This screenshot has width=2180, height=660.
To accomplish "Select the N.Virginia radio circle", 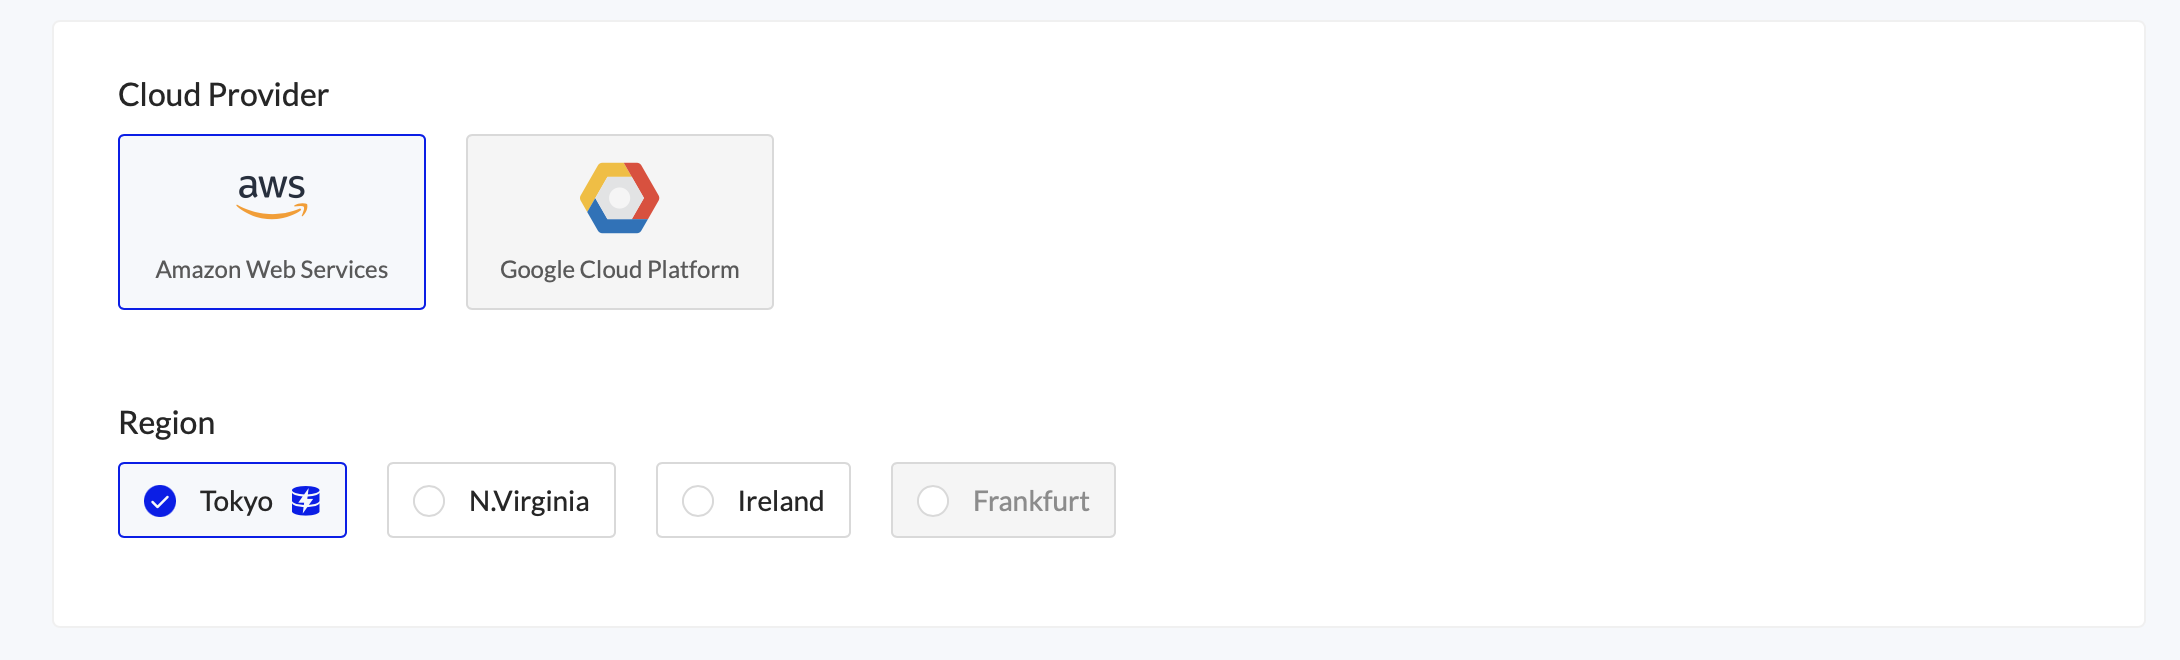I will pos(429,501).
